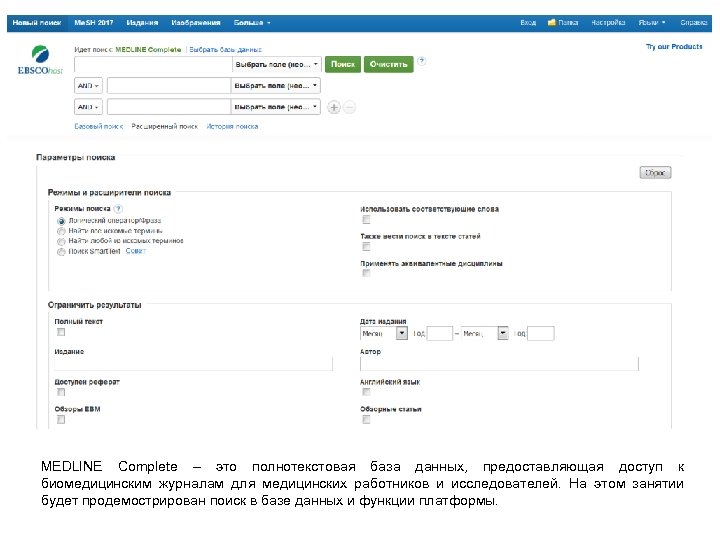
Task: Open Настройки in the top bar
Action: point(608,22)
